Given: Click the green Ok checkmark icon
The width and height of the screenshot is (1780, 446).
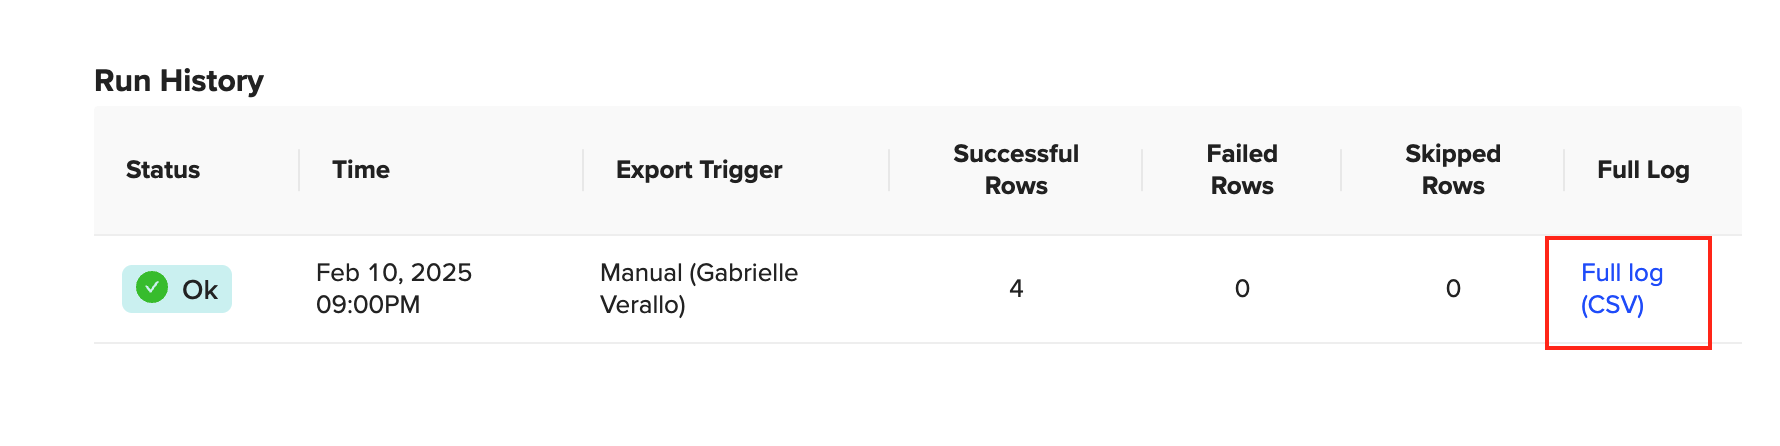Looking at the screenshot, I should pyautogui.click(x=152, y=288).
